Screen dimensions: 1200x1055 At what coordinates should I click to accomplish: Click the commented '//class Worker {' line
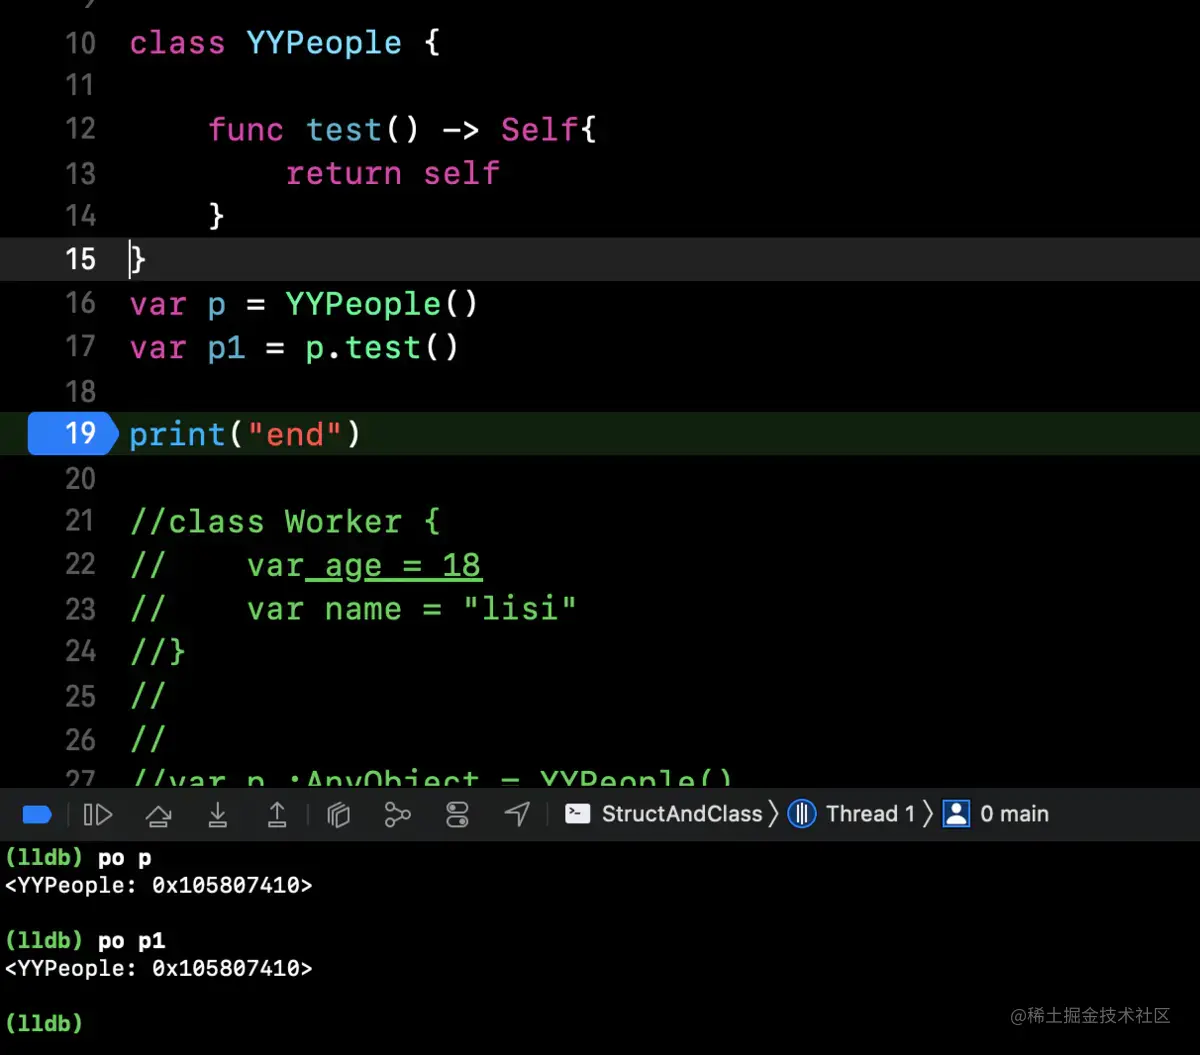(x=285, y=522)
